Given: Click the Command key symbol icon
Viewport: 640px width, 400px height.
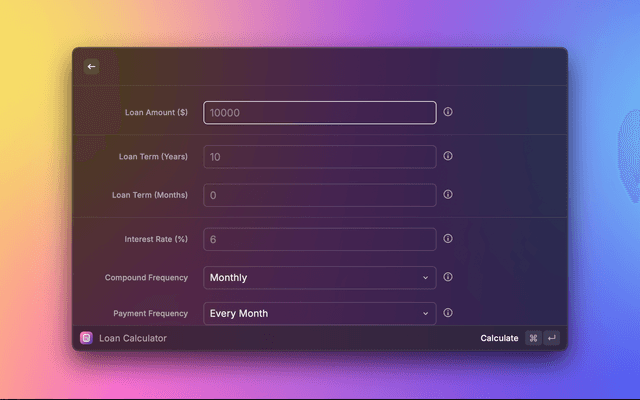Looking at the screenshot, I should click(533, 338).
